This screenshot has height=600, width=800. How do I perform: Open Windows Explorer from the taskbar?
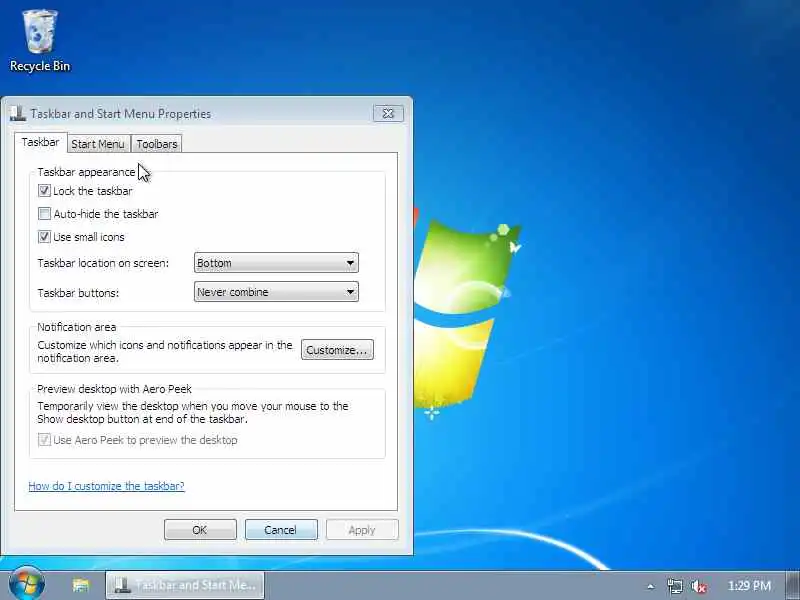(81, 585)
